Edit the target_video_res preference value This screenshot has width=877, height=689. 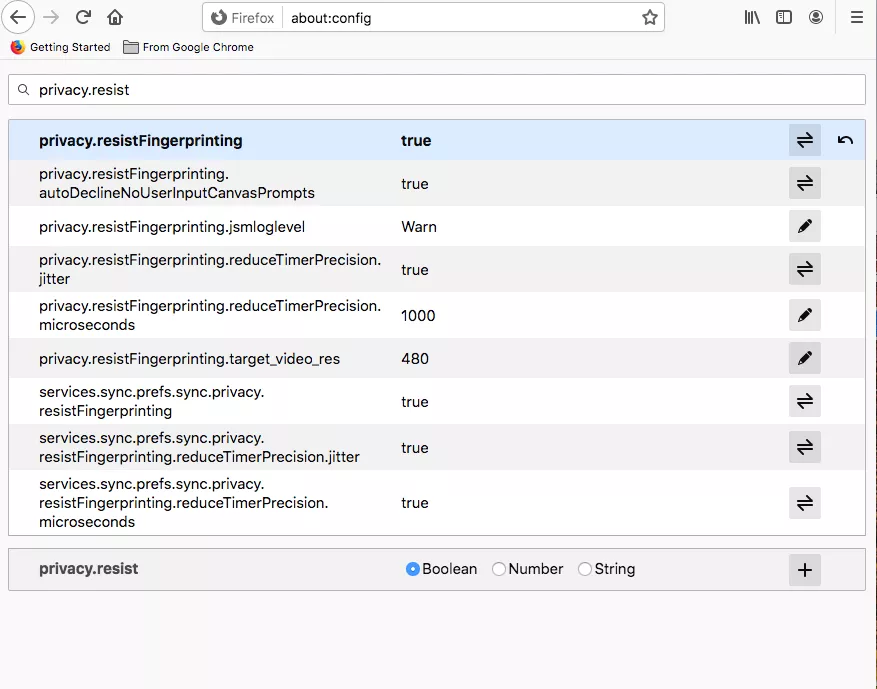(804, 358)
